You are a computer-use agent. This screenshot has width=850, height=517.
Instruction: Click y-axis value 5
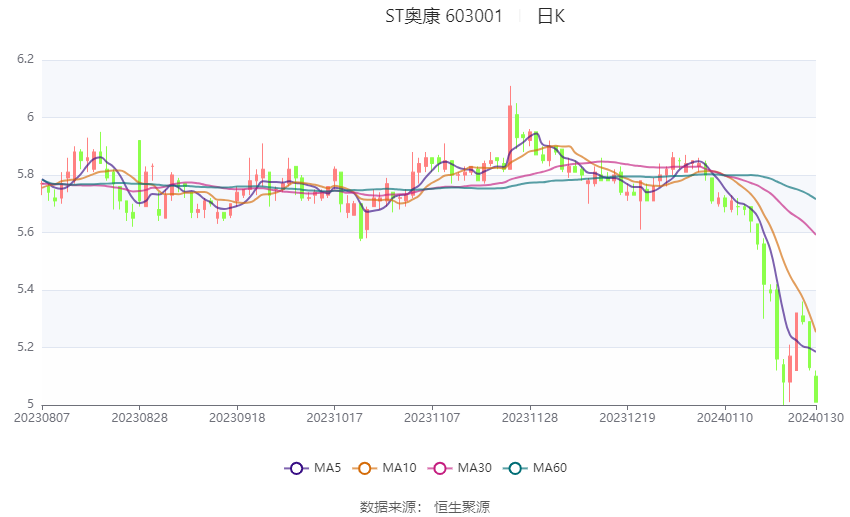tap(30, 404)
